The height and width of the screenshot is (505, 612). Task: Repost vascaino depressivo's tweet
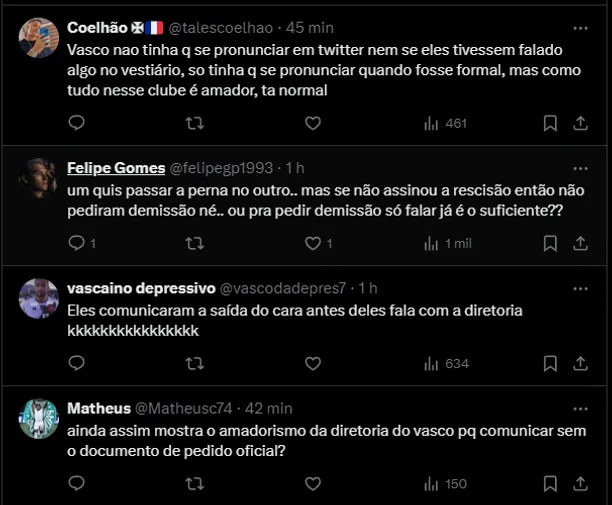(x=196, y=363)
